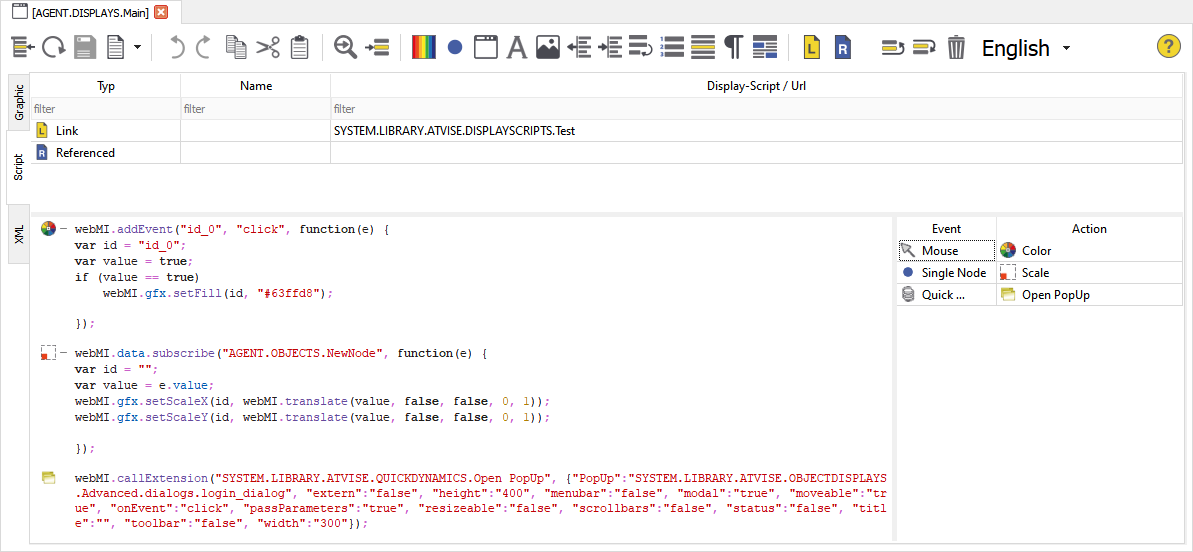Click the Typ column header

(x=105, y=86)
